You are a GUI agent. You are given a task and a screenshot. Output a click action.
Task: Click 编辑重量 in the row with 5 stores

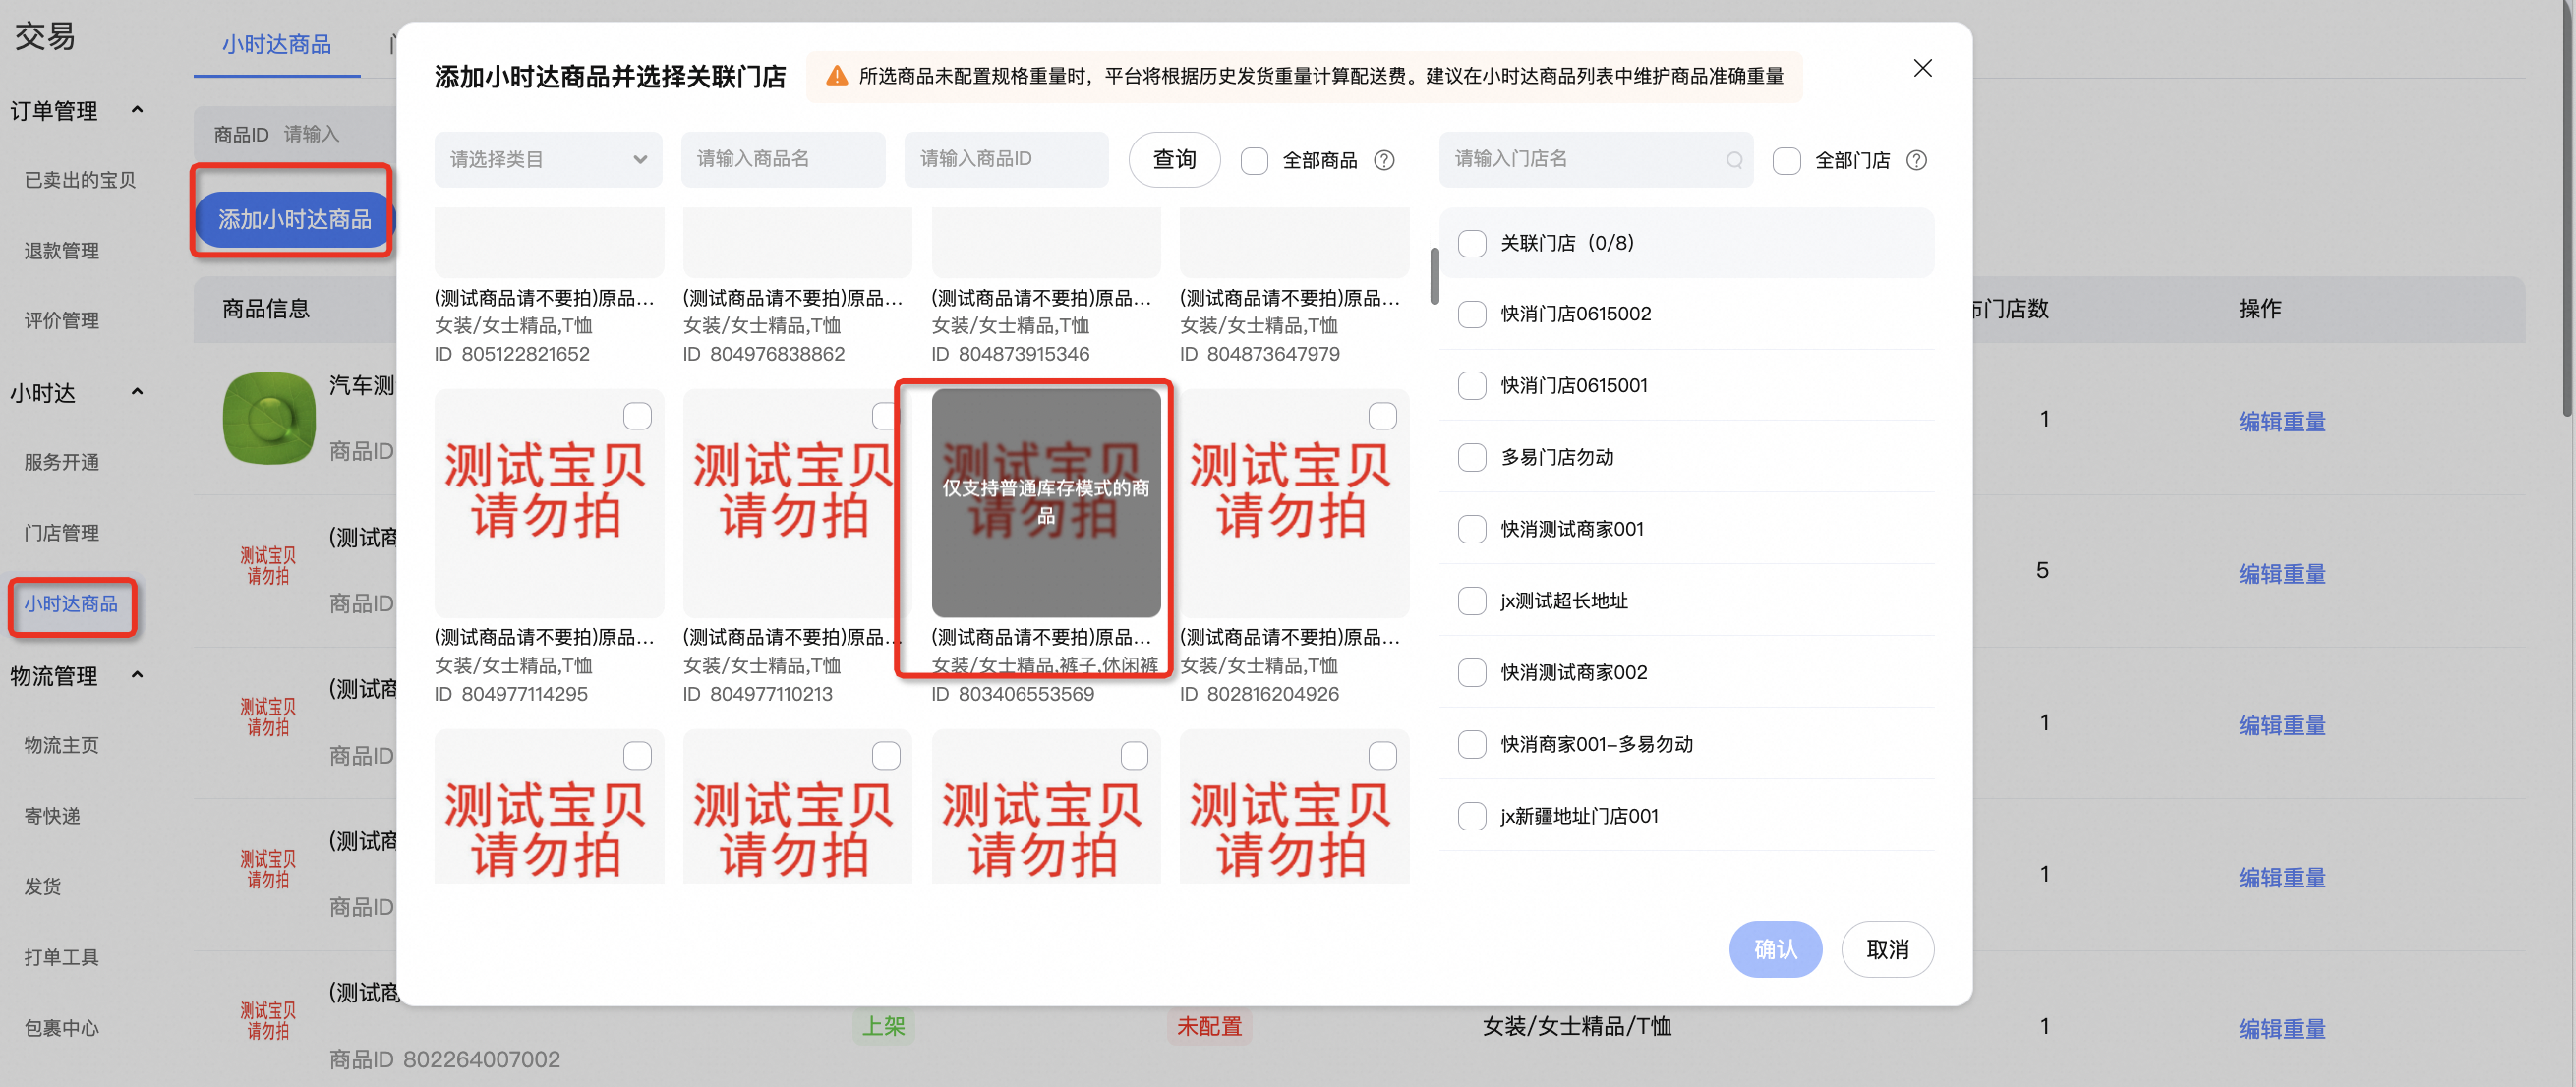pos(2282,574)
